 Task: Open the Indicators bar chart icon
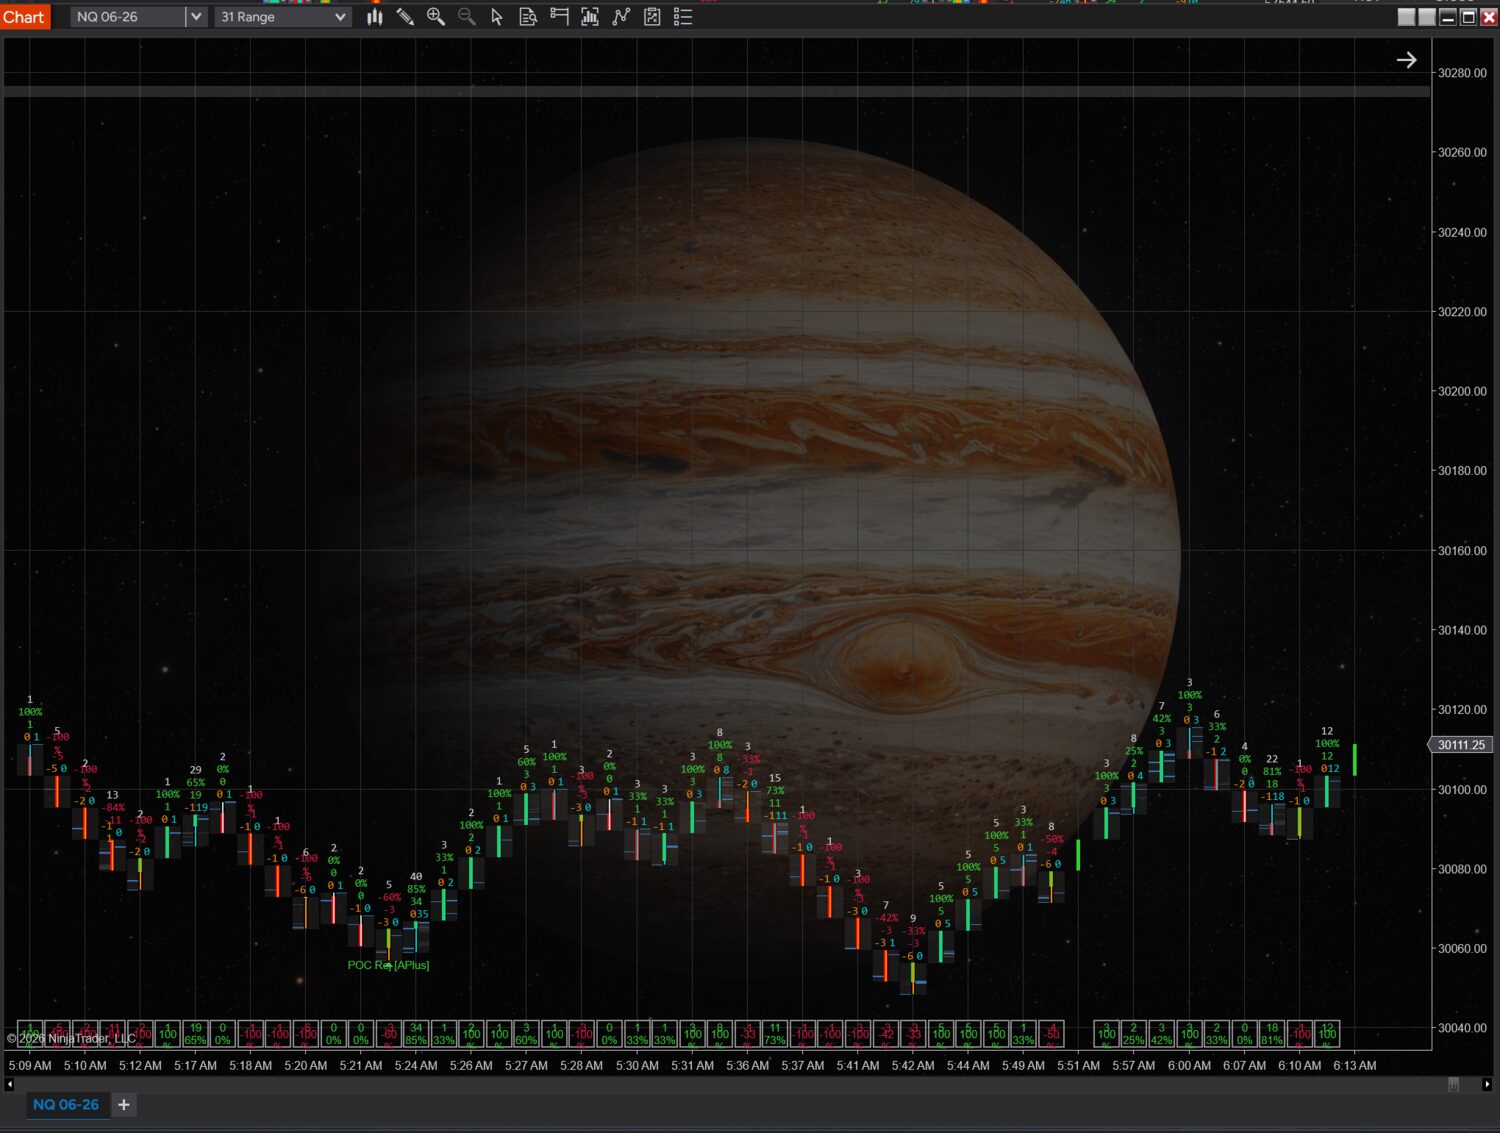coord(590,17)
